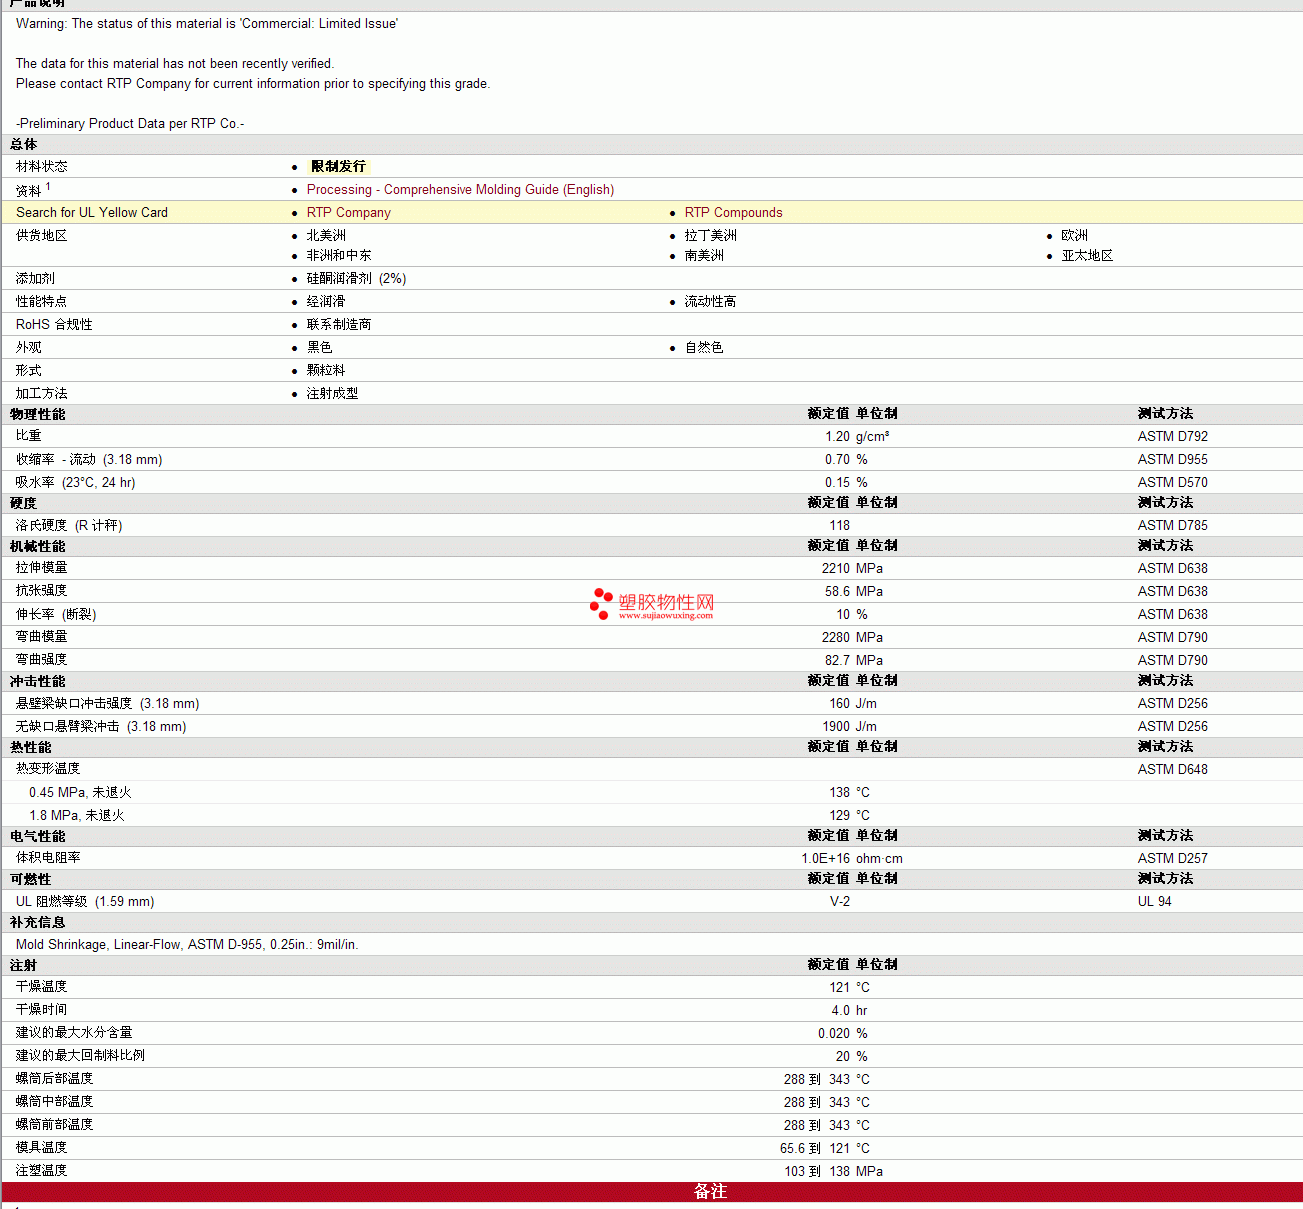Viewport: 1303px width, 1209px height.
Task: Click the 1.0E+16 volume resistivity value
Action: tap(825, 859)
